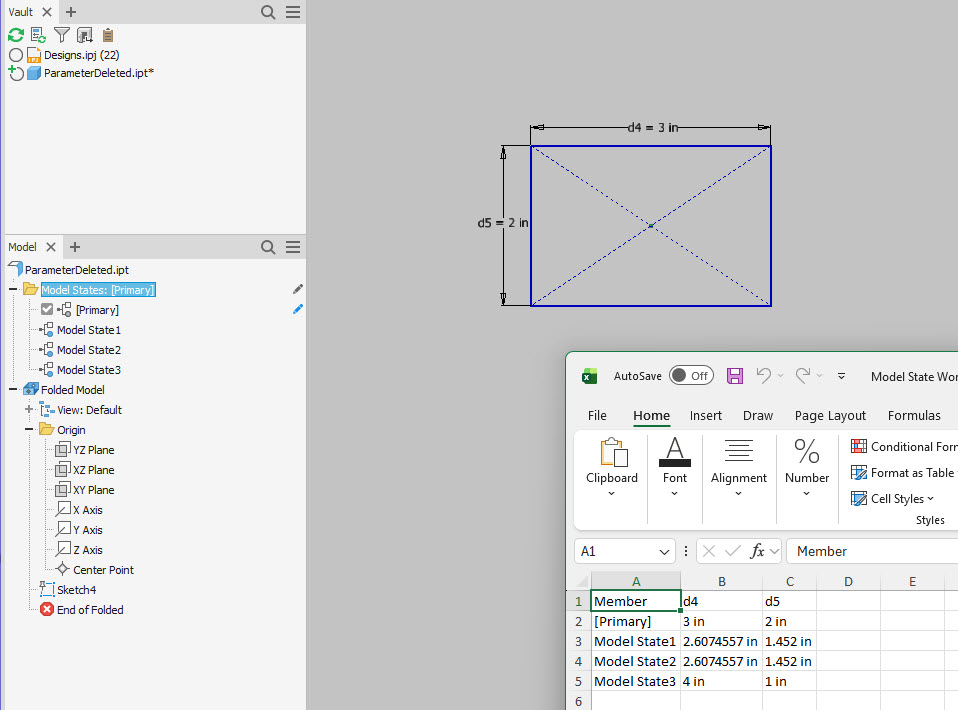
Task: Click the Excel redo arrow
Action: 803,375
